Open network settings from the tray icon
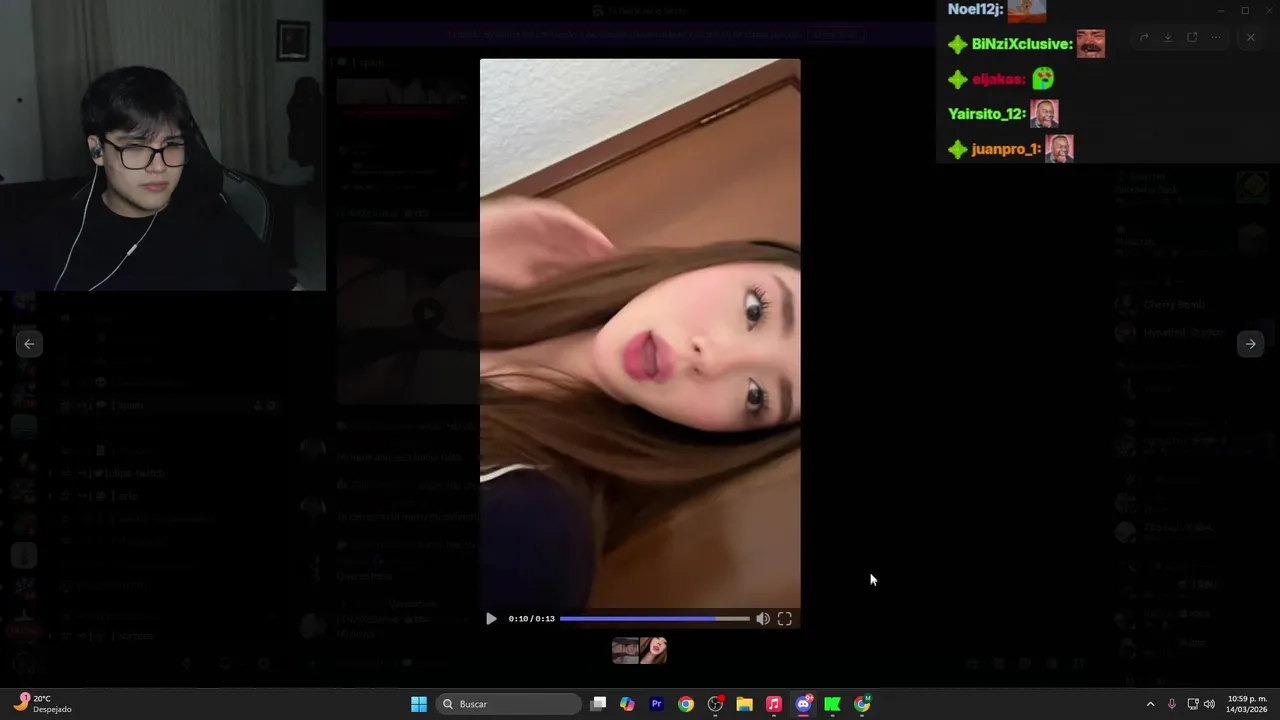1280x720 pixels. click(1192, 704)
